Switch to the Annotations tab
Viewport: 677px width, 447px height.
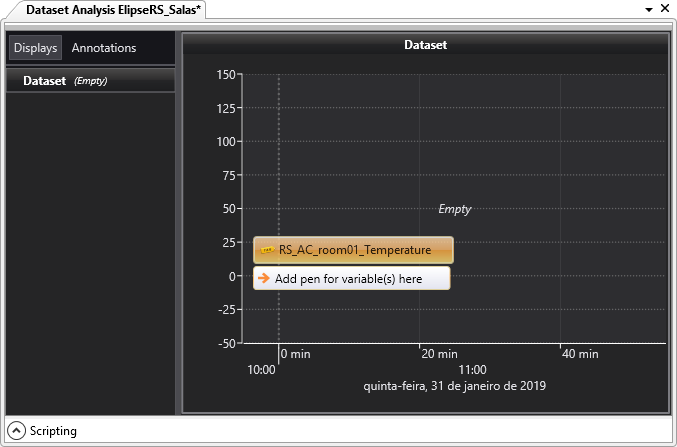tap(104, 48)
